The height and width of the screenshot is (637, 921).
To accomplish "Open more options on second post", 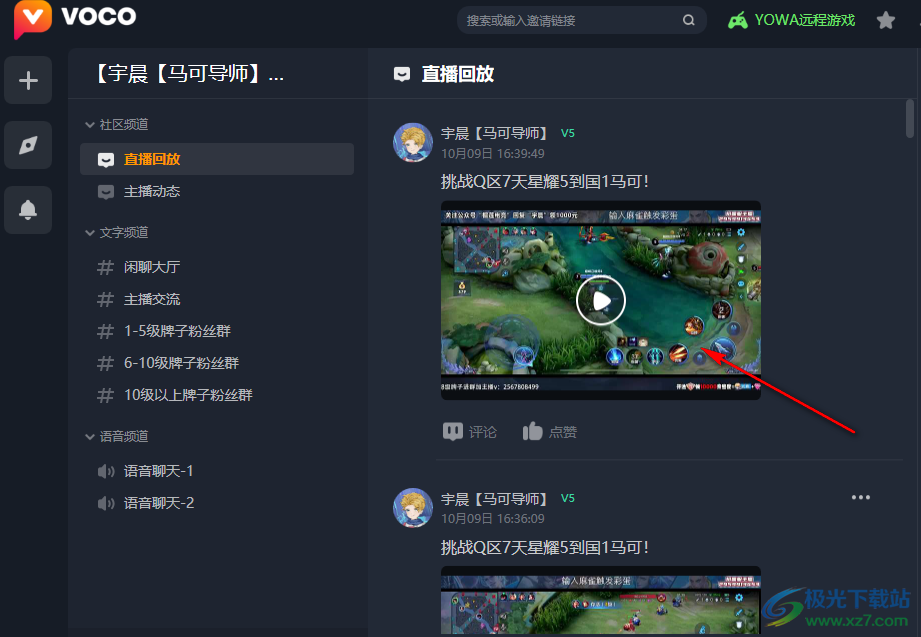I will pyautogui.click(x=861, y=498).
